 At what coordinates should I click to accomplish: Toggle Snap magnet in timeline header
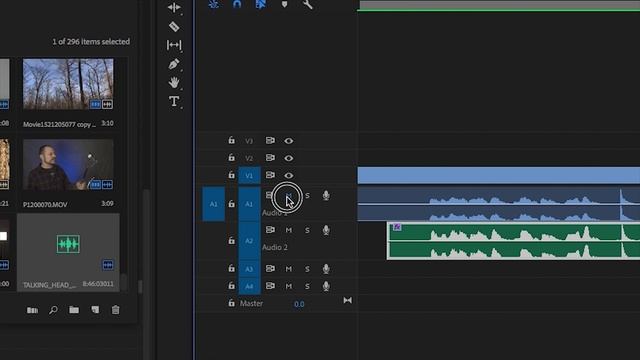click(237, 4)
